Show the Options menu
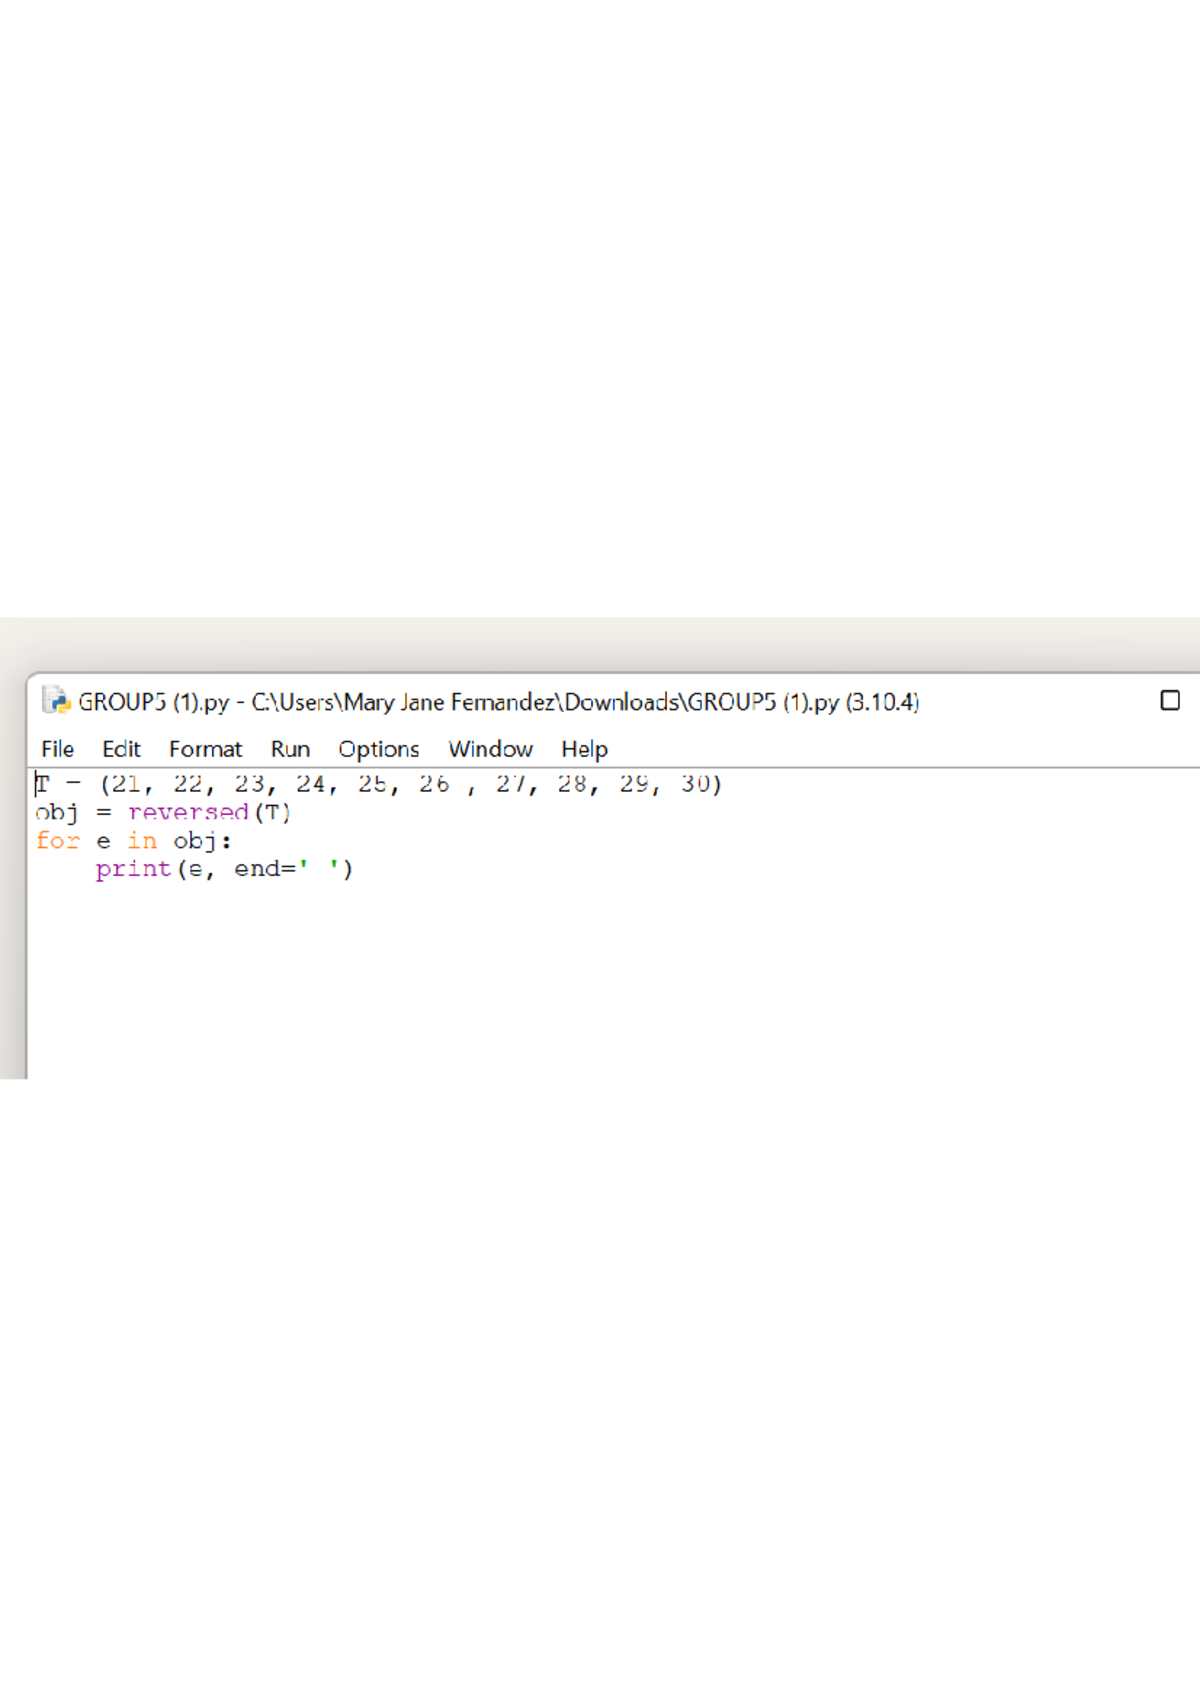1200x1698 pixels. (x=378, y=749)
